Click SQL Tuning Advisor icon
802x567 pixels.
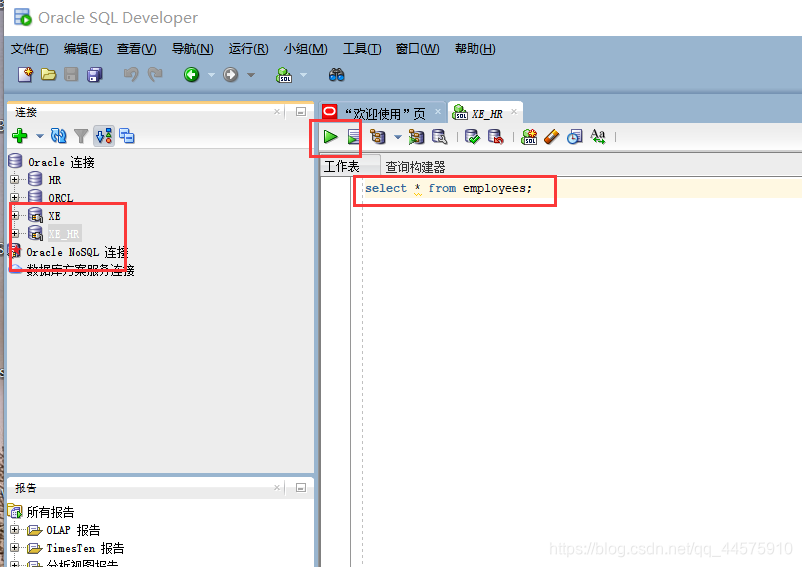[439, 137]
